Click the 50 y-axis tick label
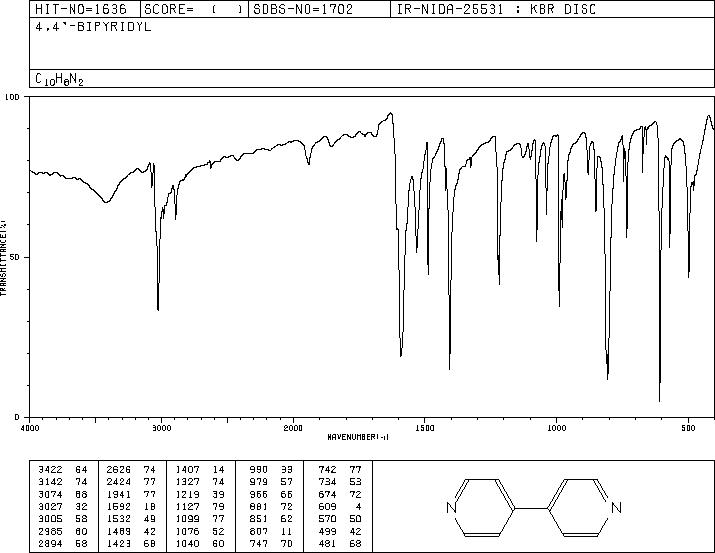 [x=15, y=257]
